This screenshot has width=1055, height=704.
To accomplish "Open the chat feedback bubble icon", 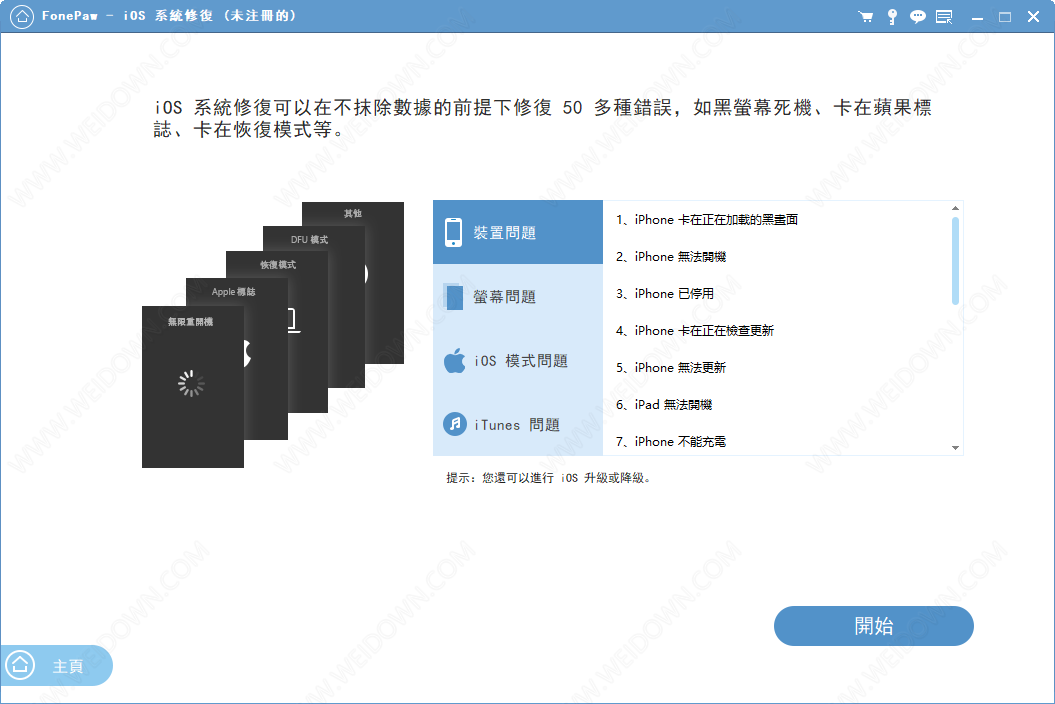I will tap(918, 17).
